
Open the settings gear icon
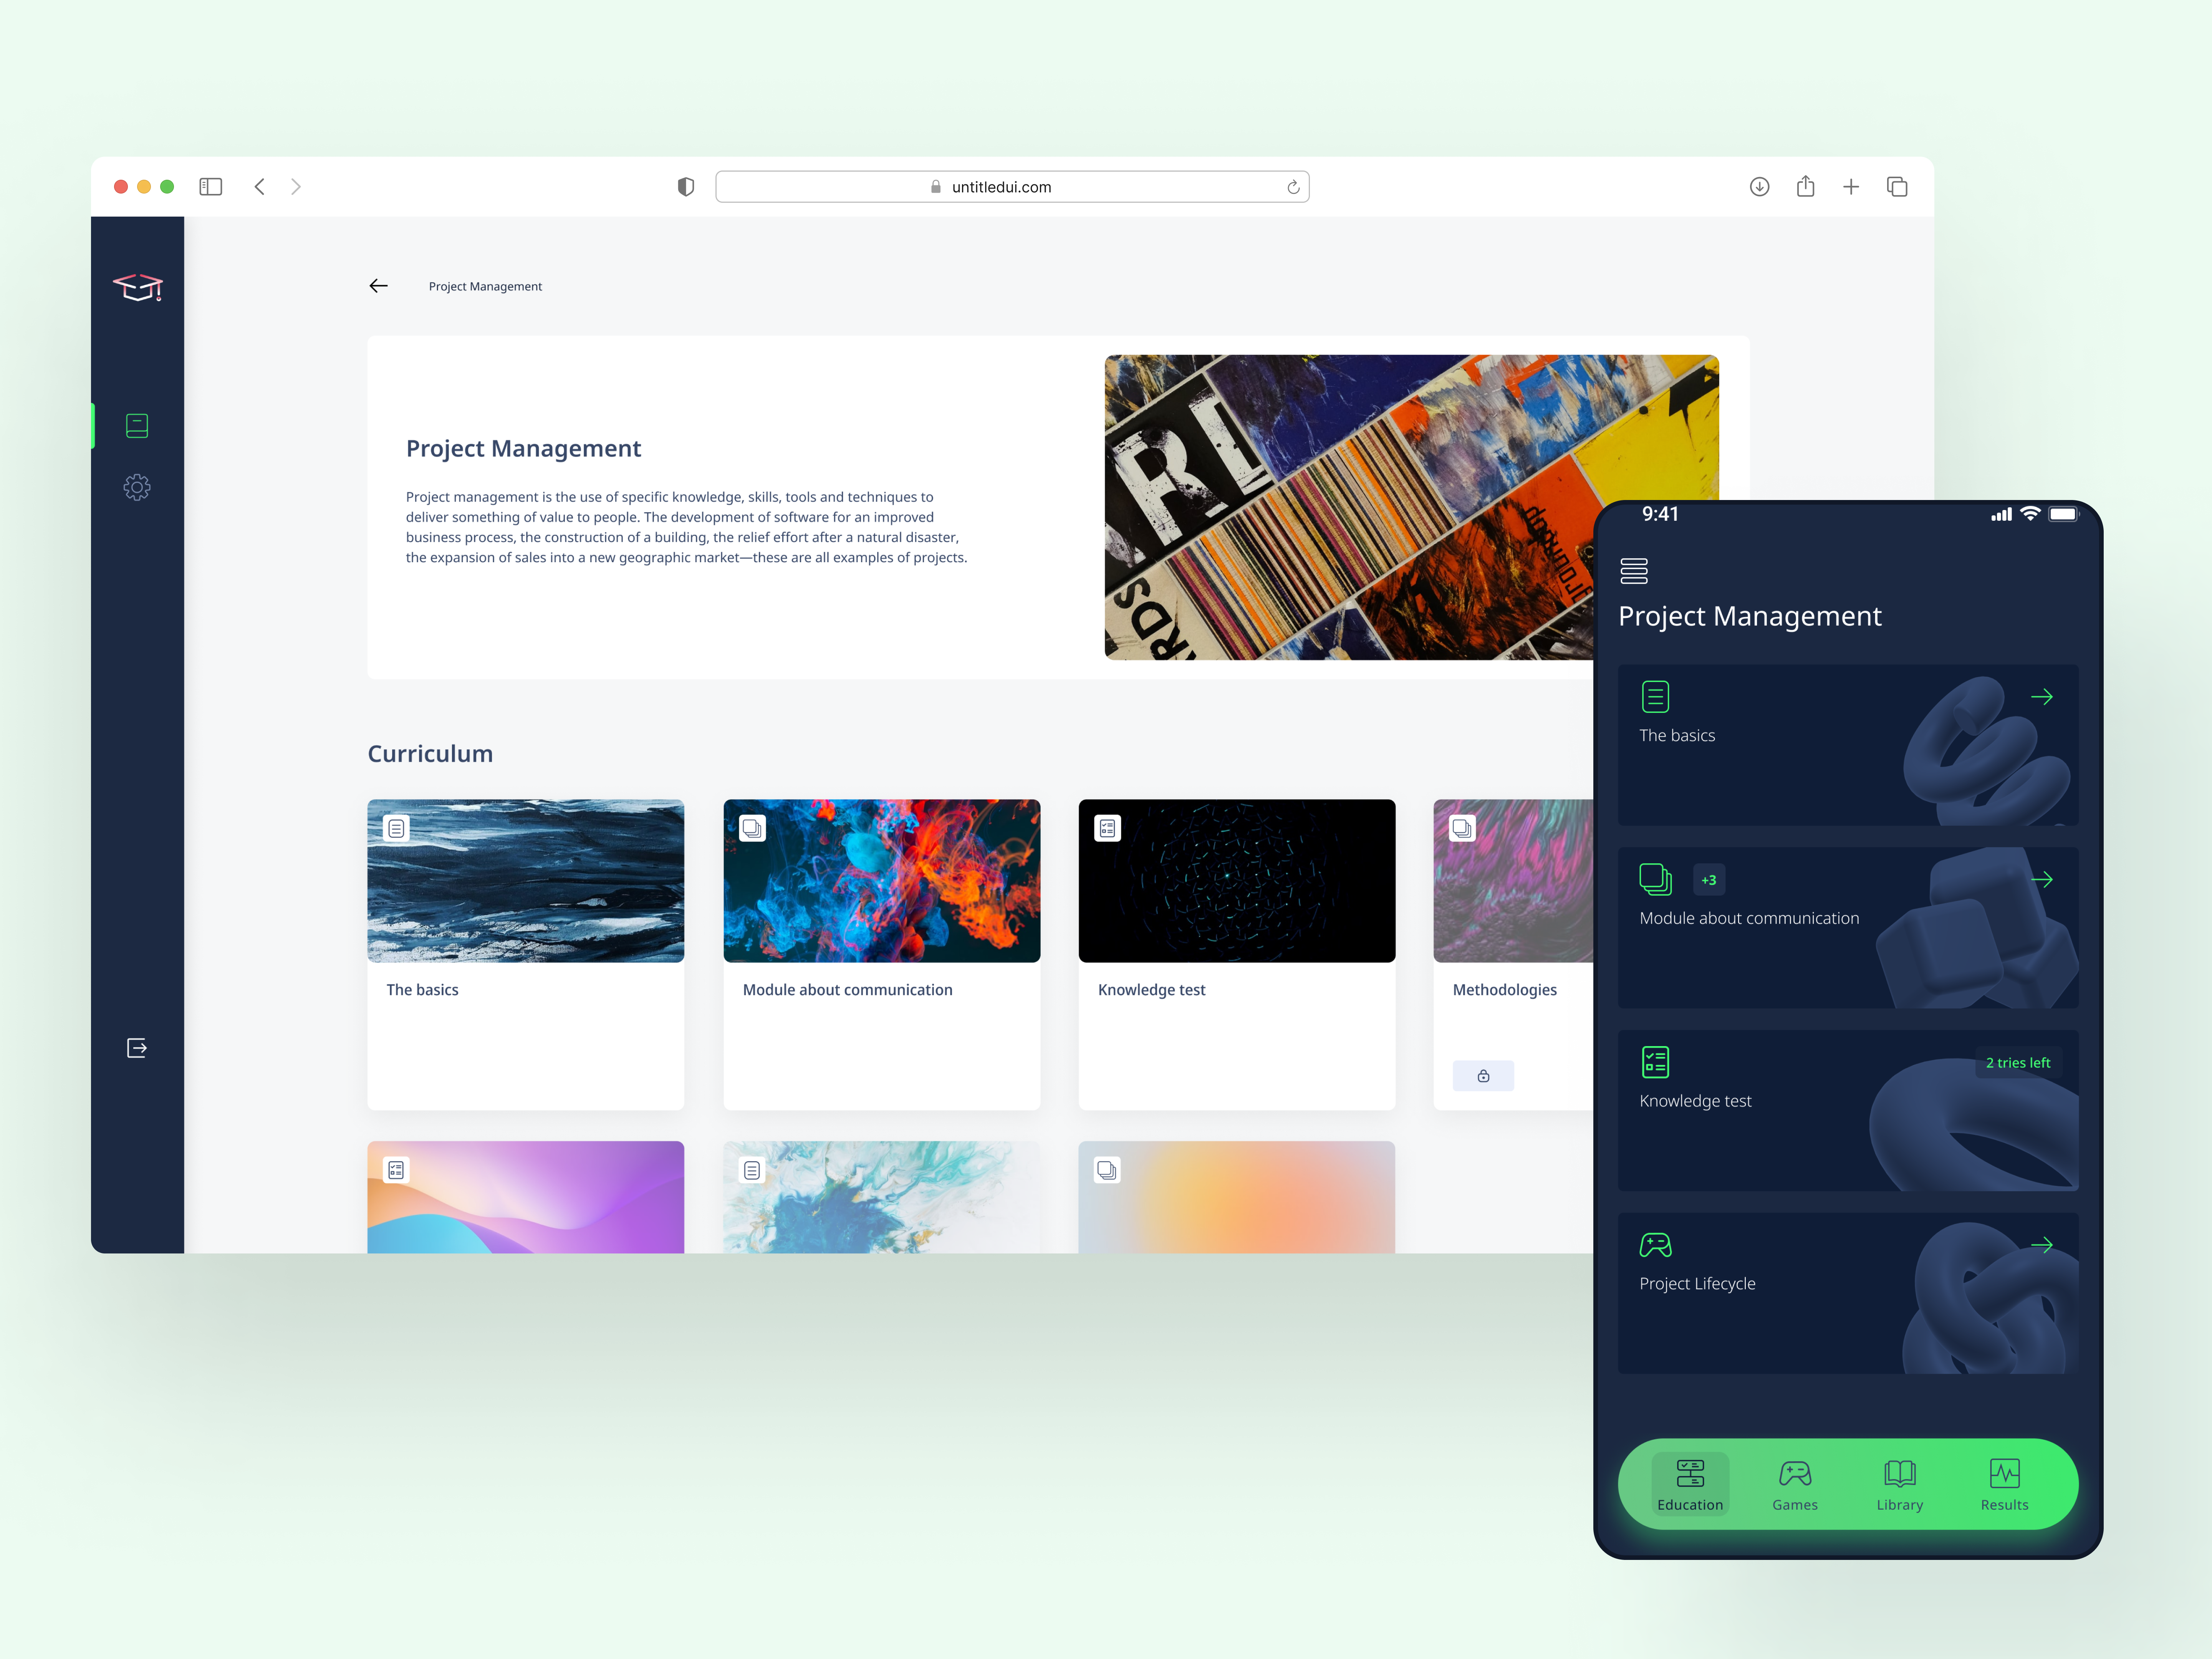pos(137,486)
